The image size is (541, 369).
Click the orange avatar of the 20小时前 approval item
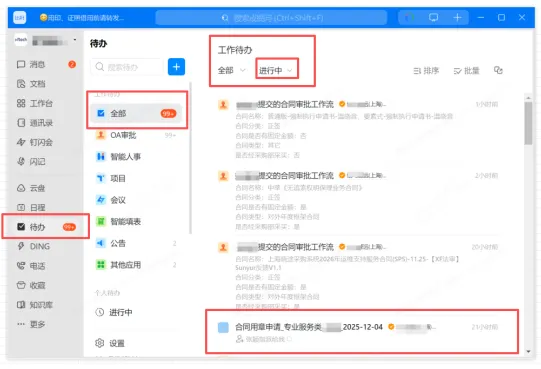(x=223, y=247)
